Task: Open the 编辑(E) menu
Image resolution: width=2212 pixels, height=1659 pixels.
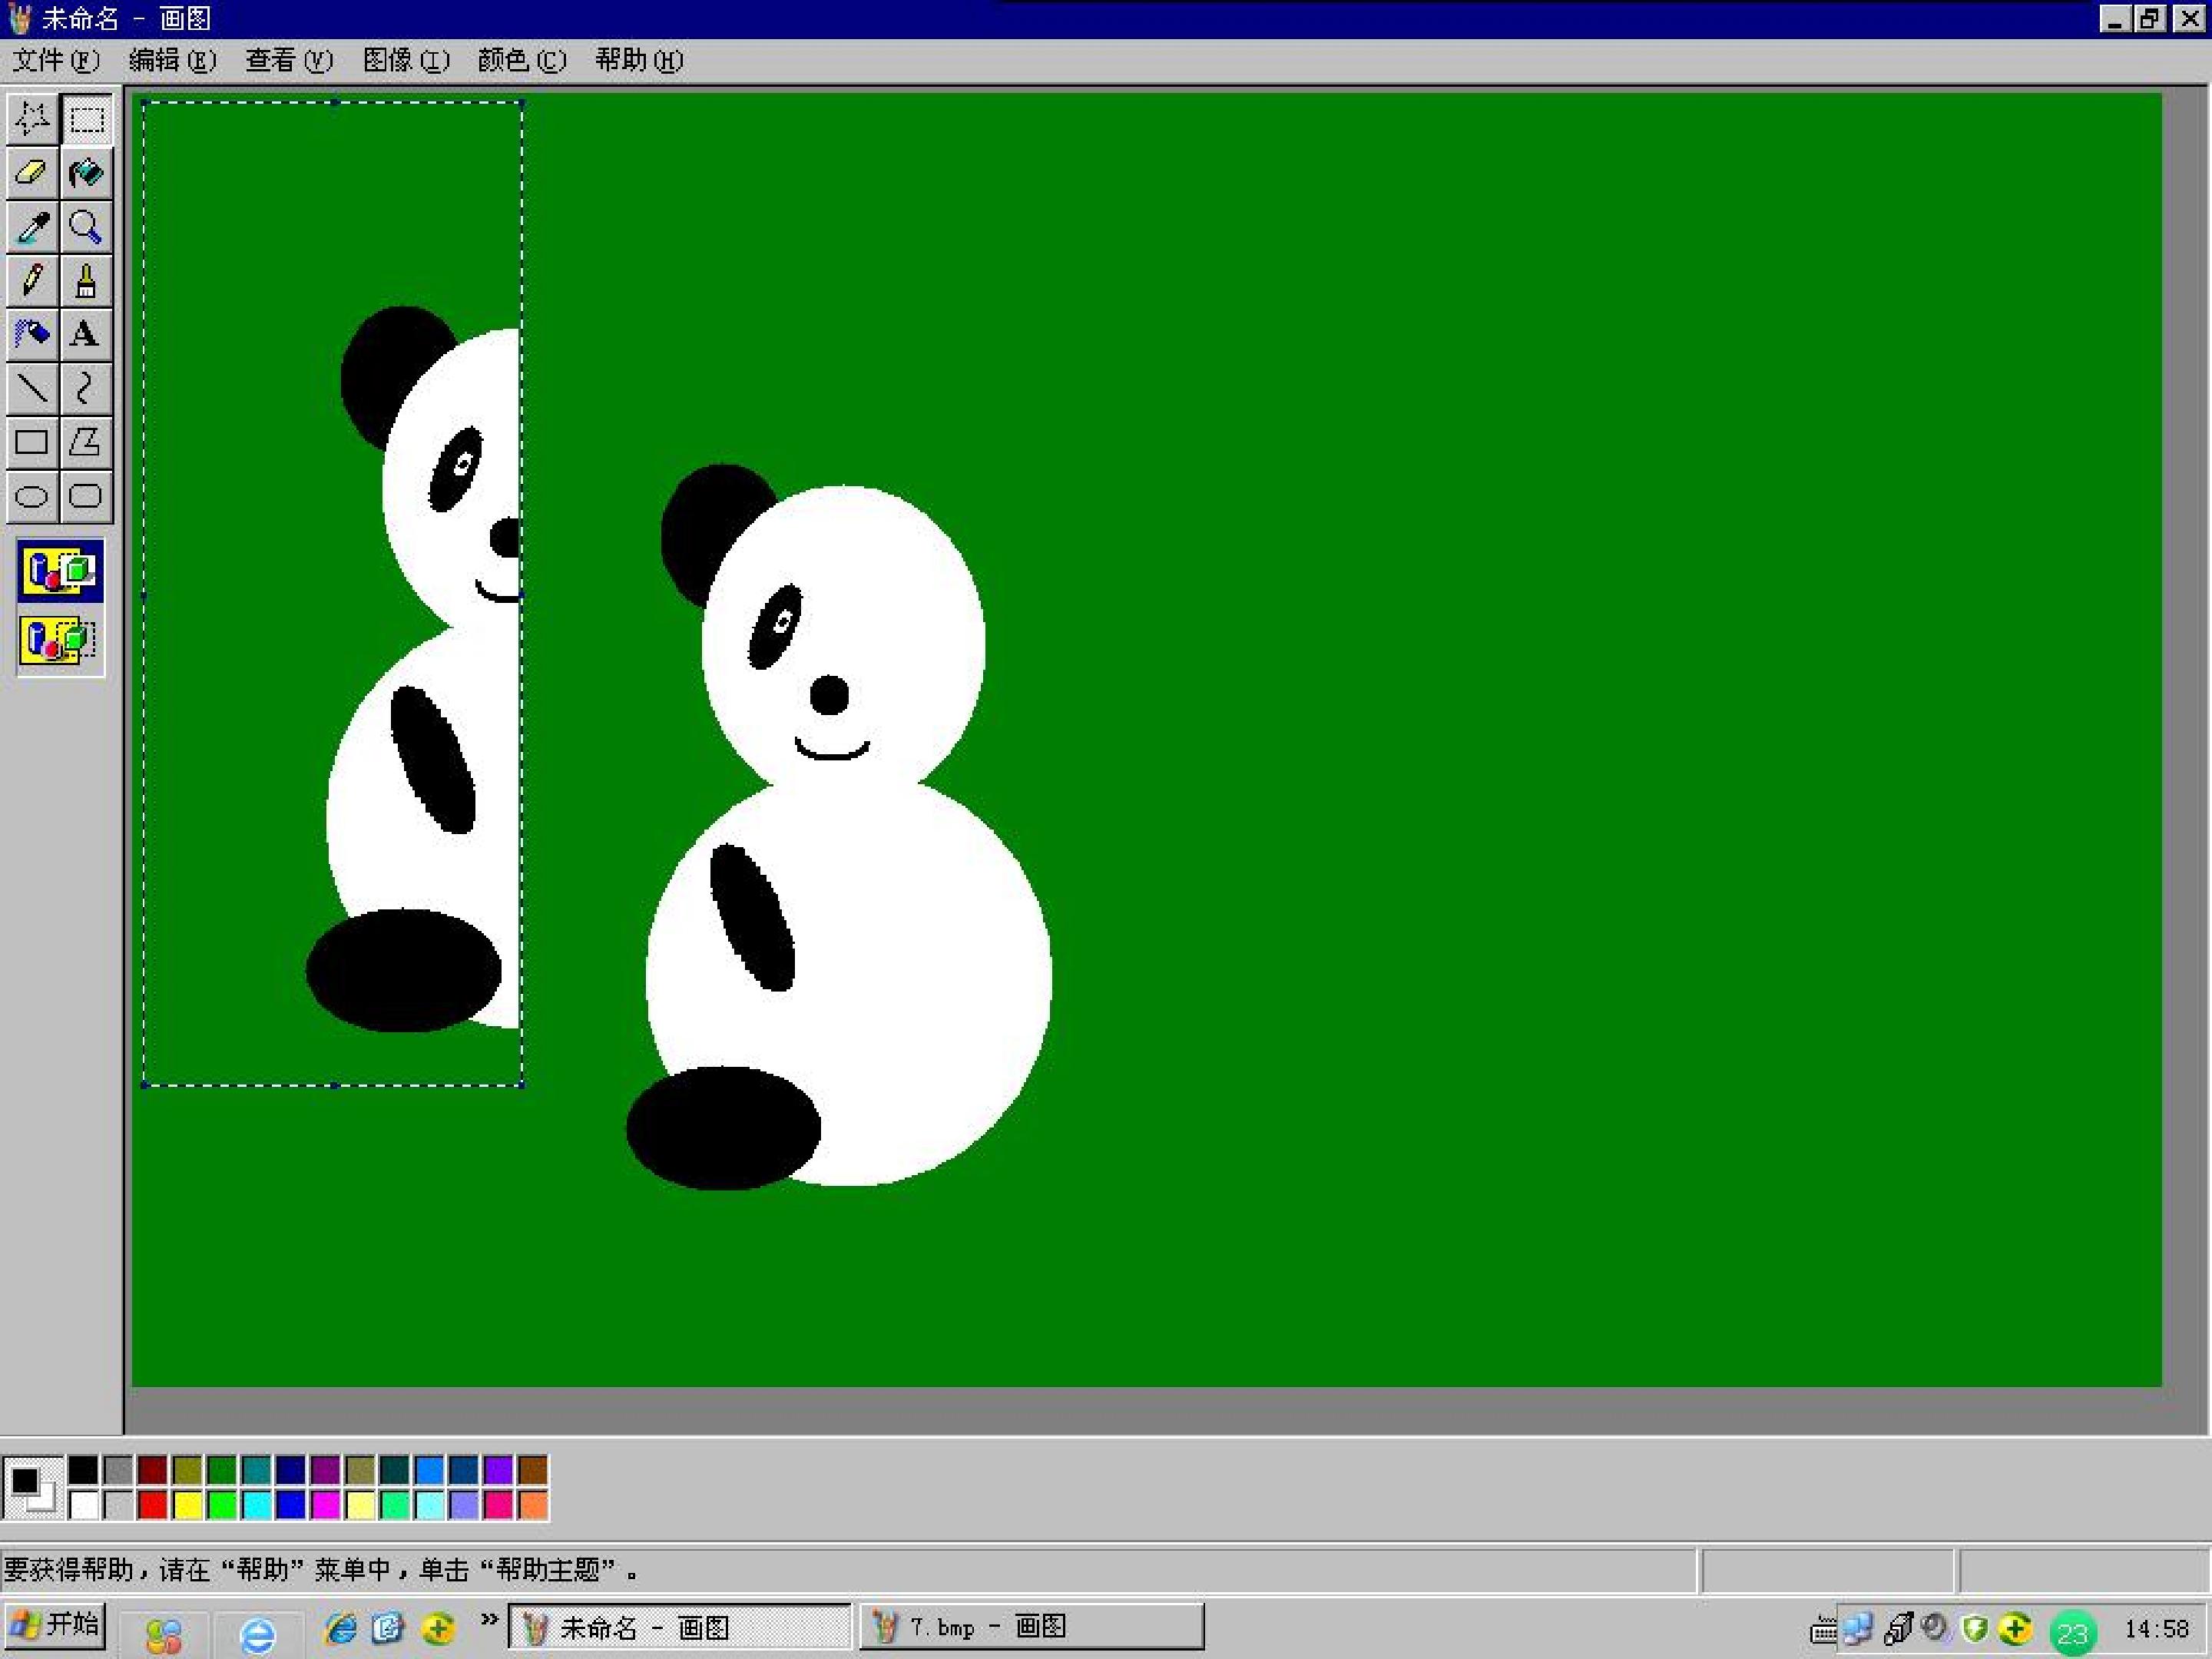Action: pos(173,61)
